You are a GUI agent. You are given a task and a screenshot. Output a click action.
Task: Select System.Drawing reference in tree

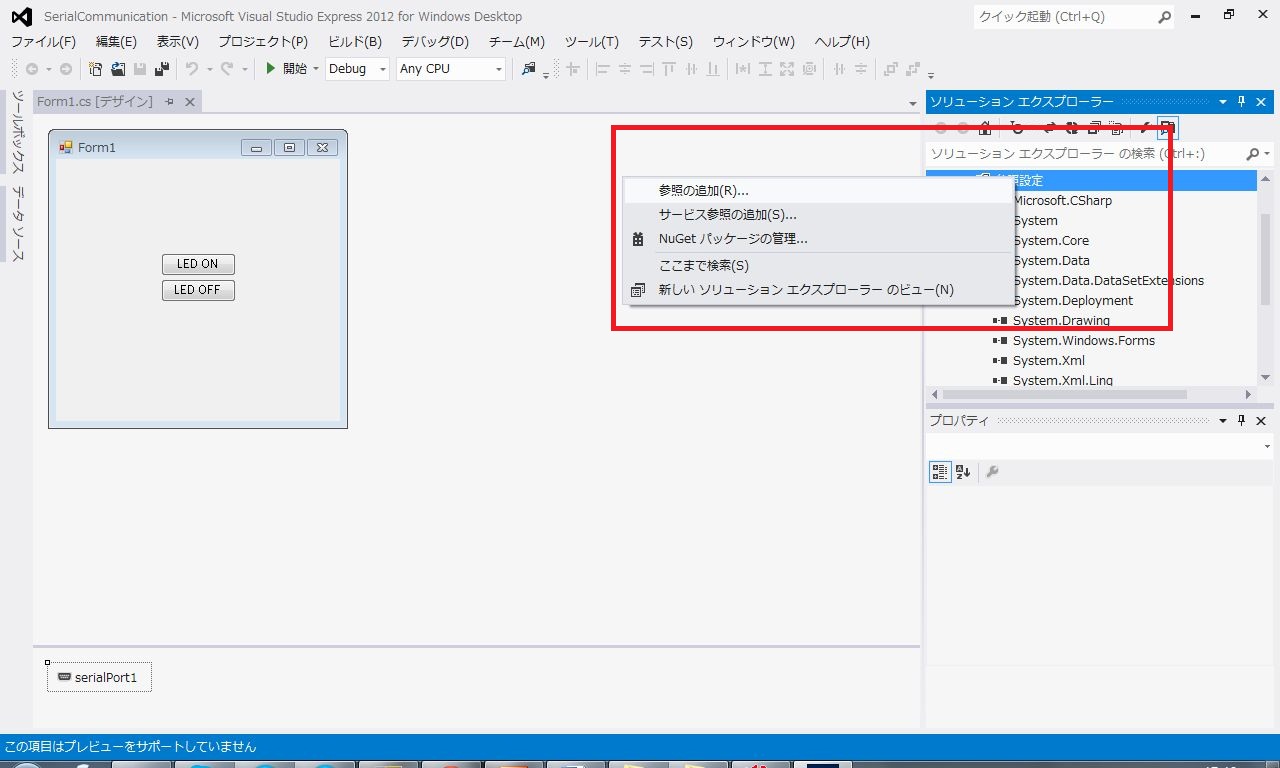click(1061, 321)
